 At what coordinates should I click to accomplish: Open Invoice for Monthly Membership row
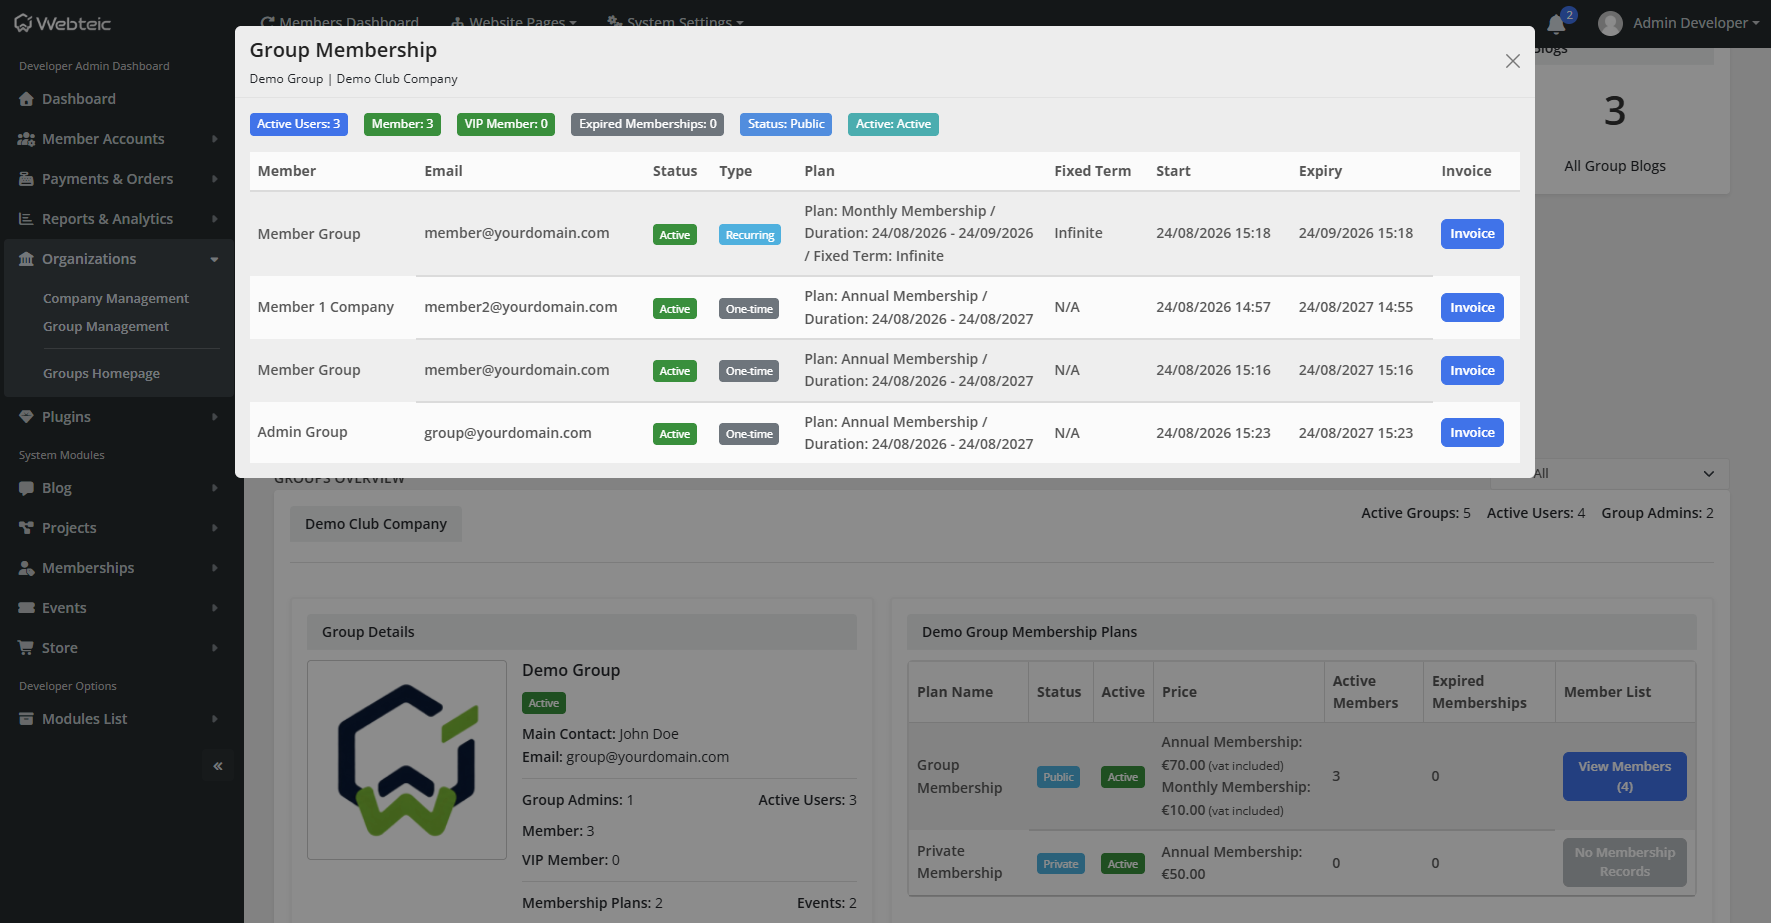[x=1472, y=234]
